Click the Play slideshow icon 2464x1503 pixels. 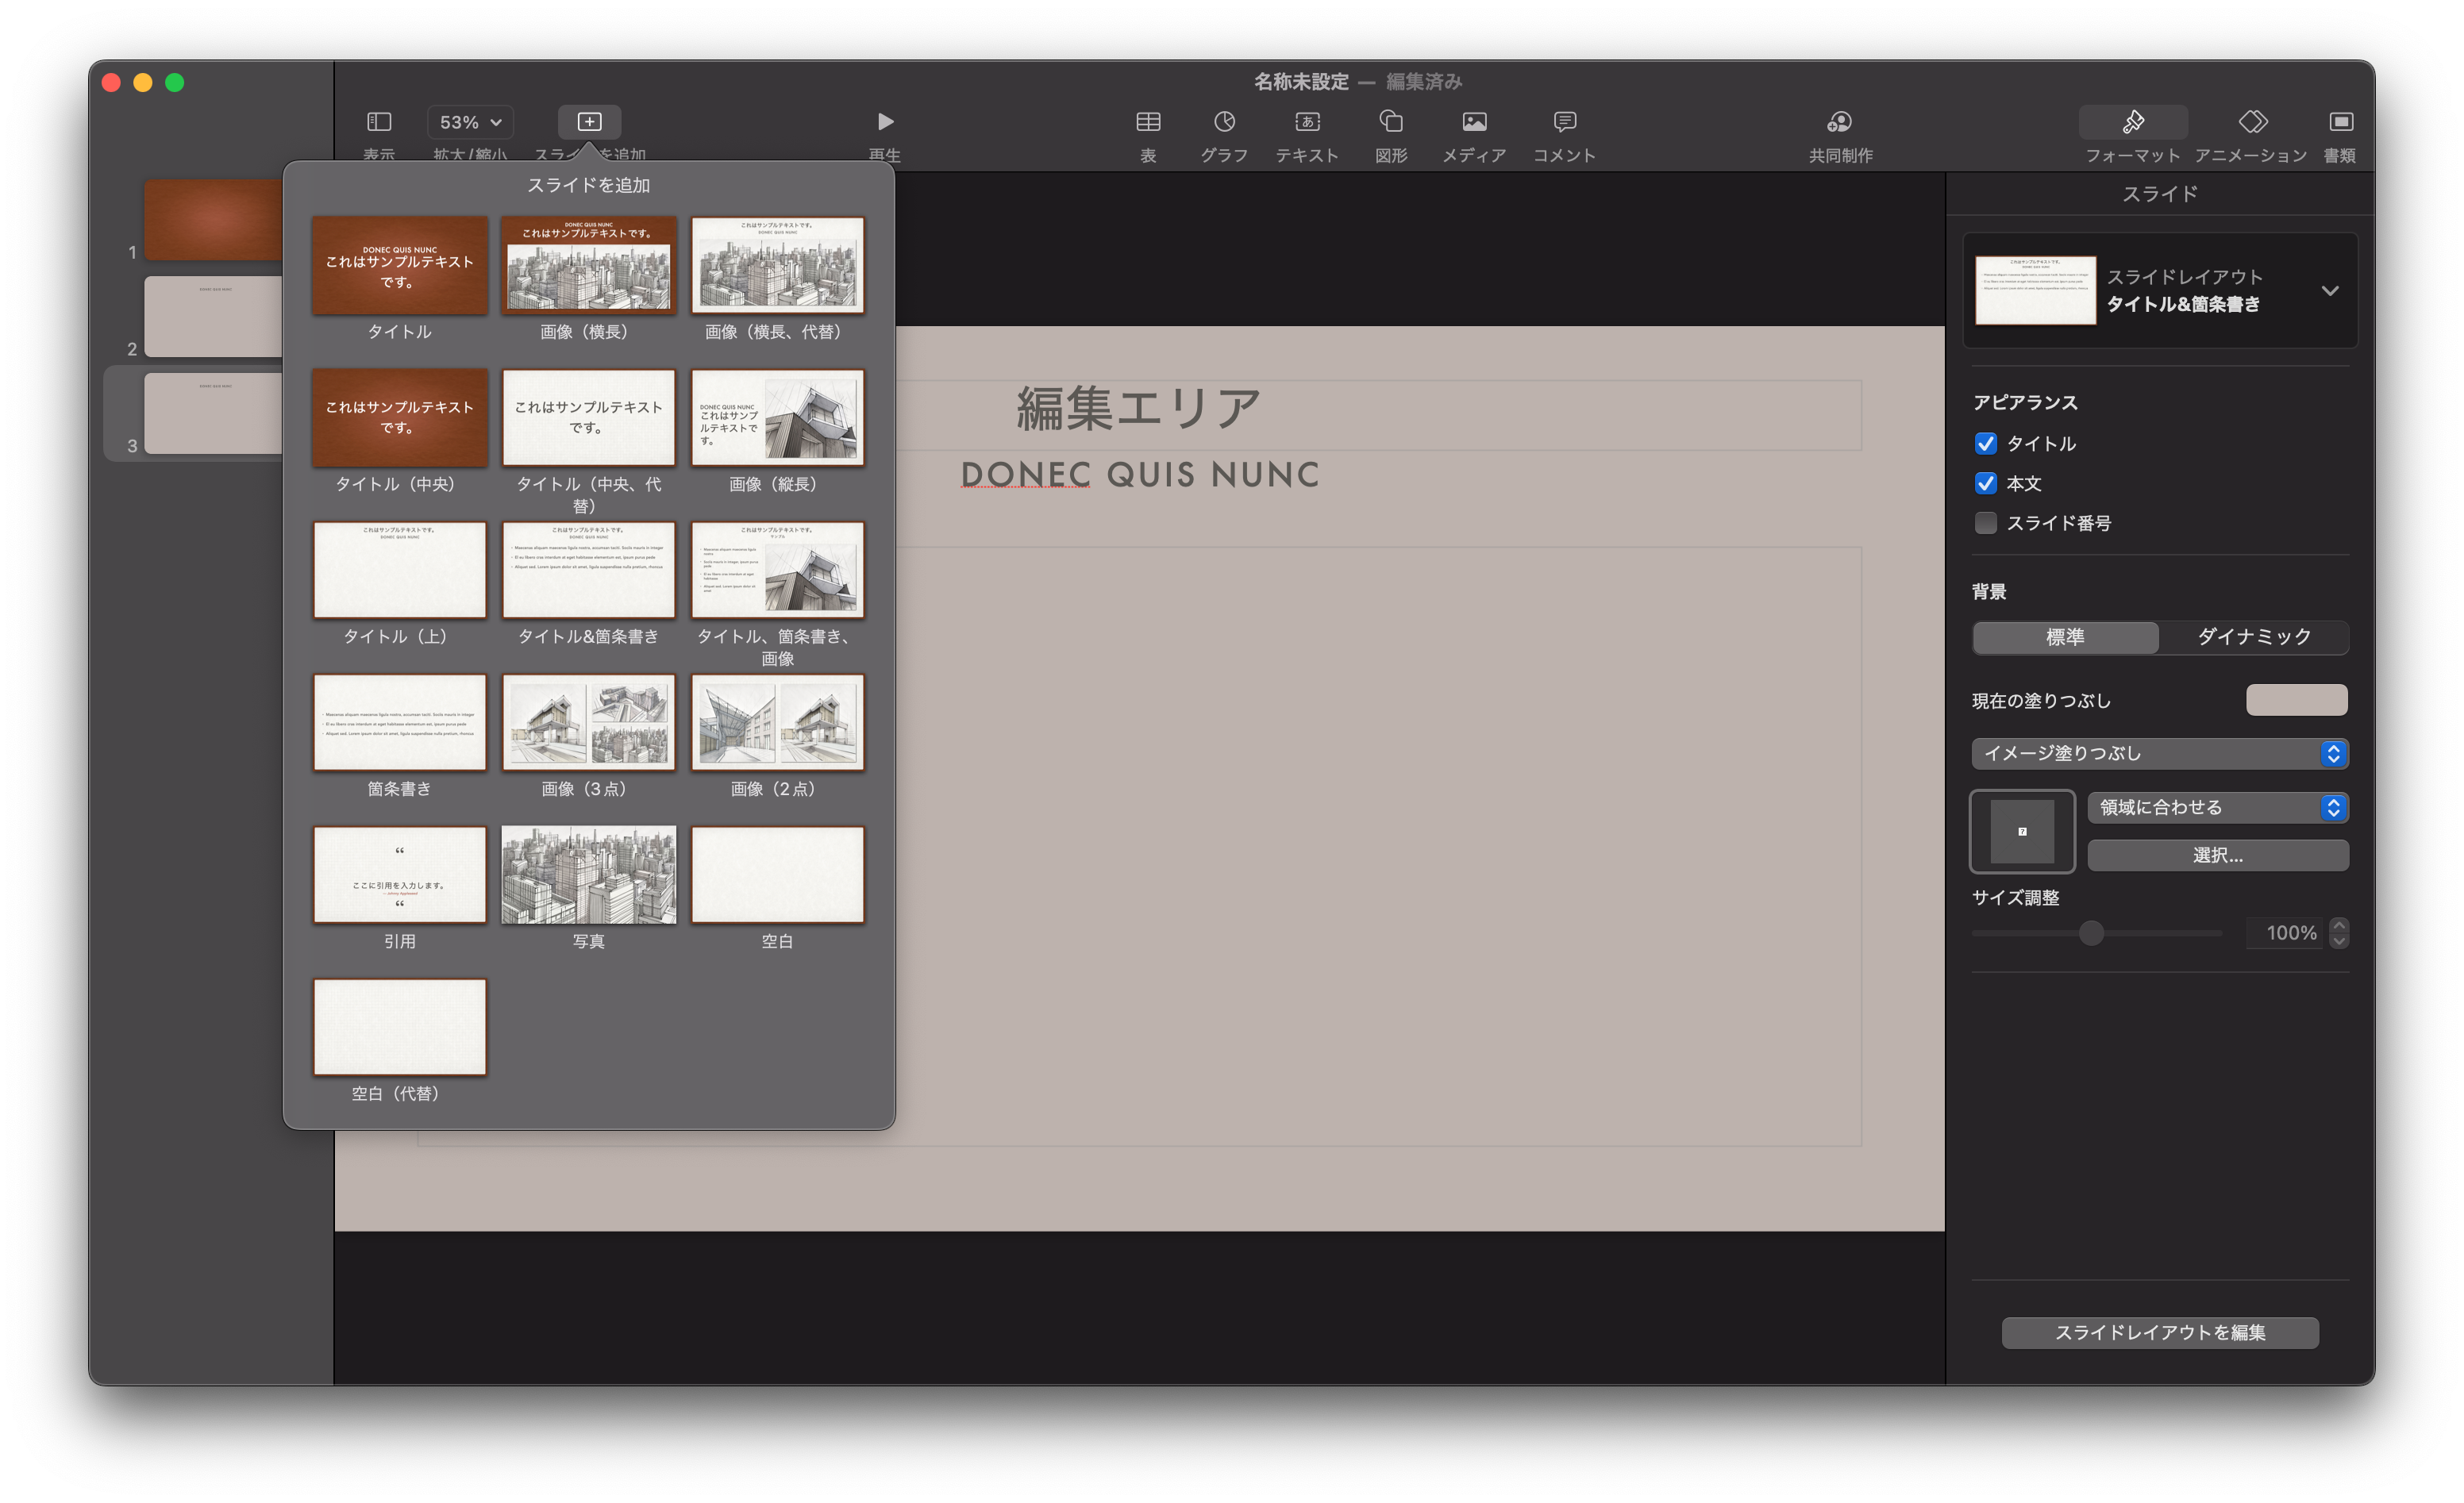[884, 122]
